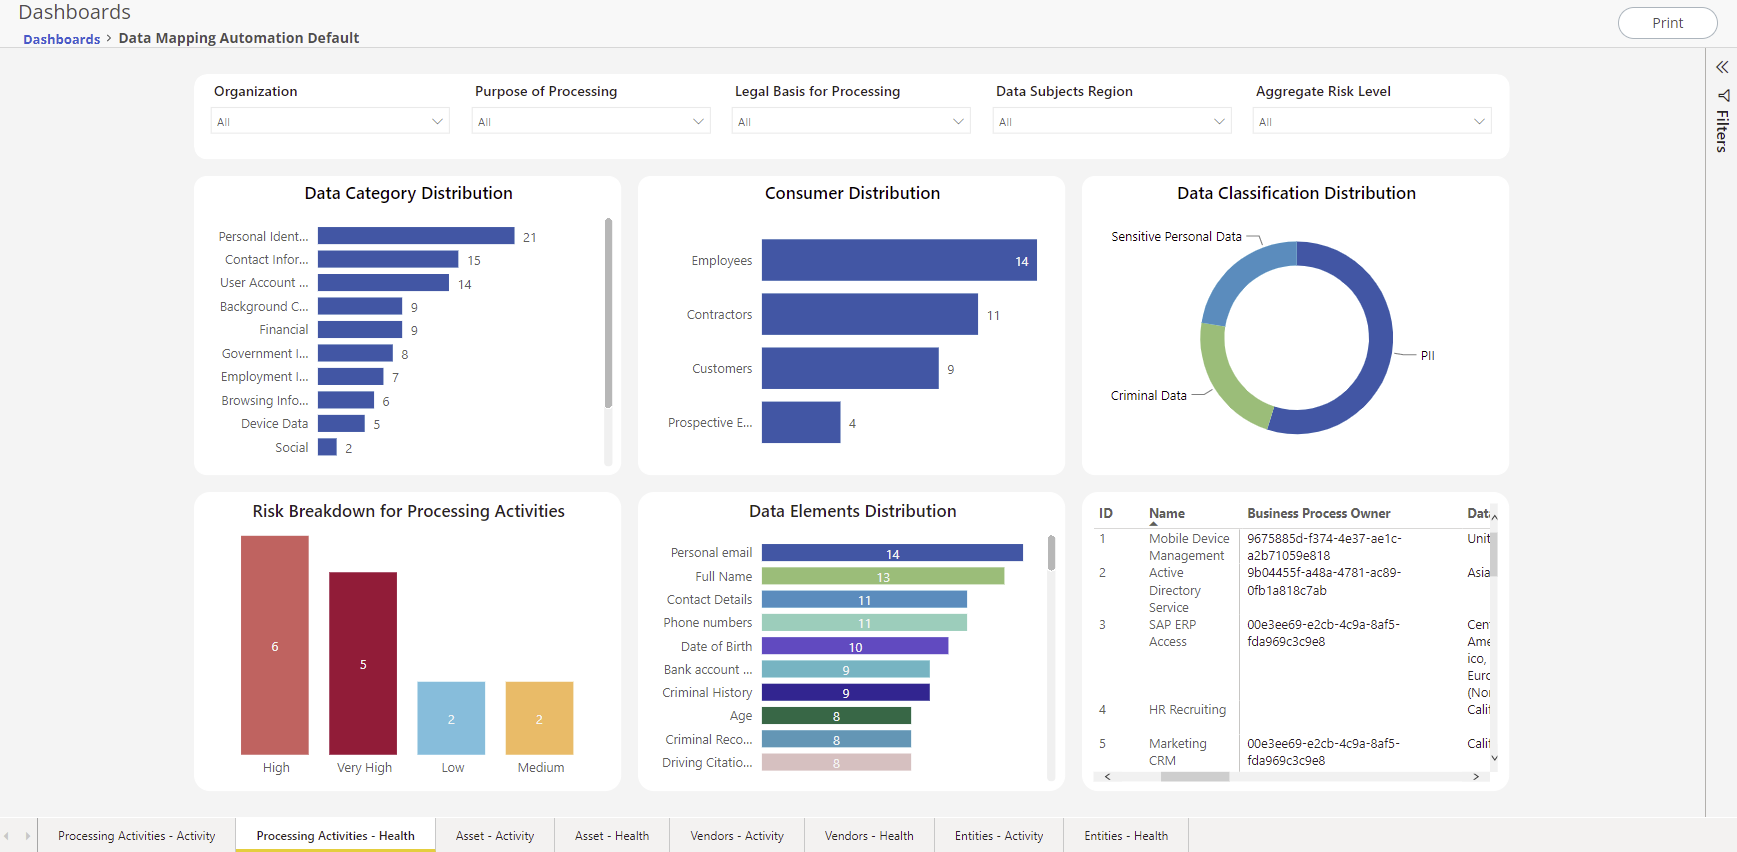Expand the Purpose of Processing dropdown
Image resolution: width=1737 pixels, height=852 pixels.
(x=591, y=122)
